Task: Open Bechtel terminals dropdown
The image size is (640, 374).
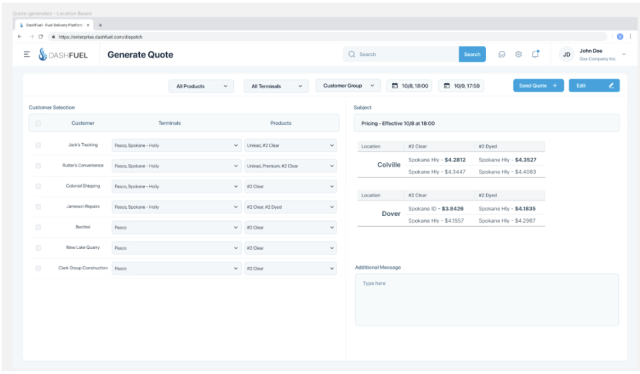Action: [x=176, y=227]
